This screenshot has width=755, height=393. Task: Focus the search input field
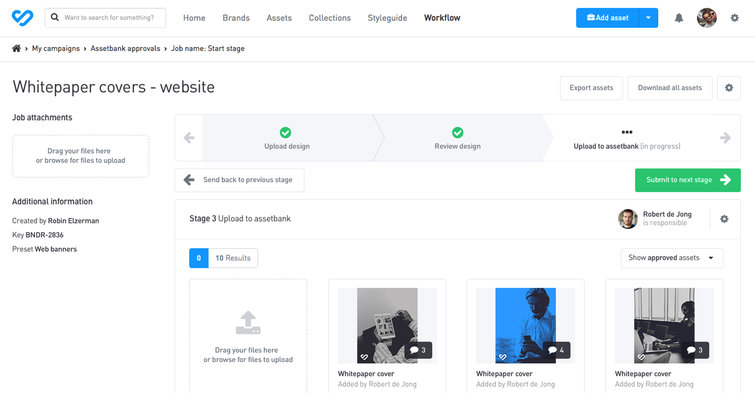pos(105,18)
